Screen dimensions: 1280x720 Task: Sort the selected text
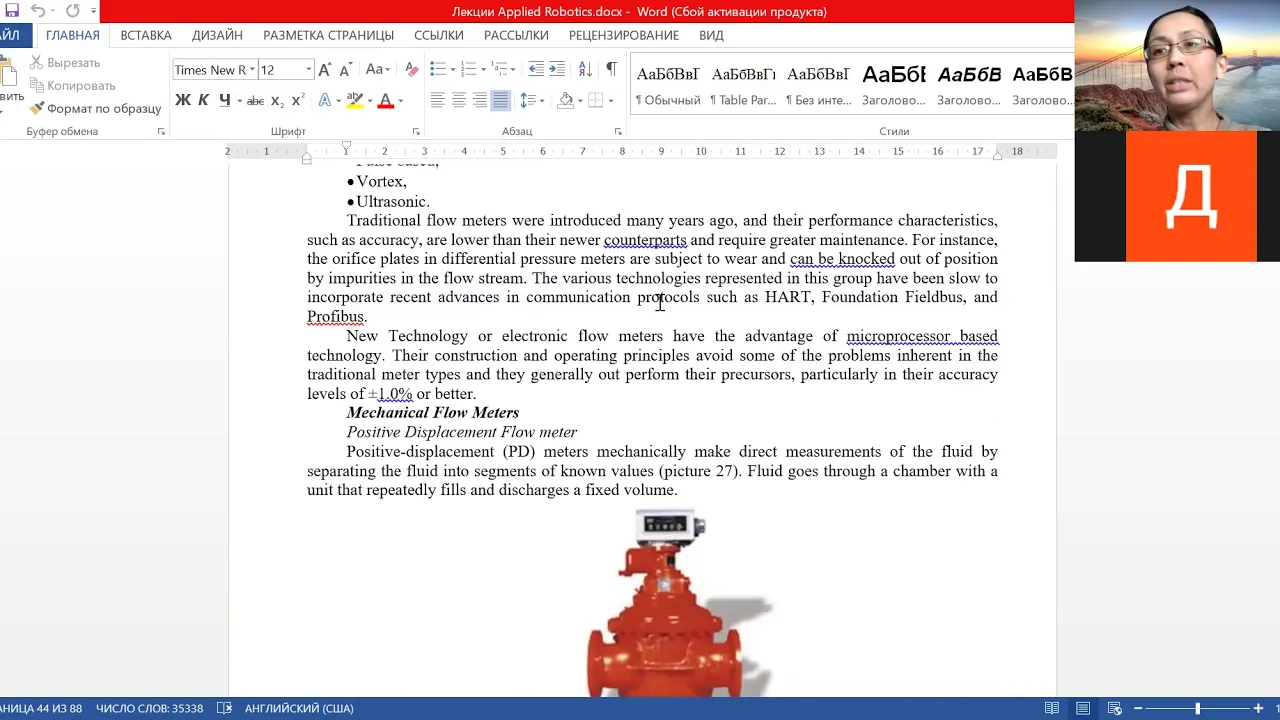pos(585,69)
